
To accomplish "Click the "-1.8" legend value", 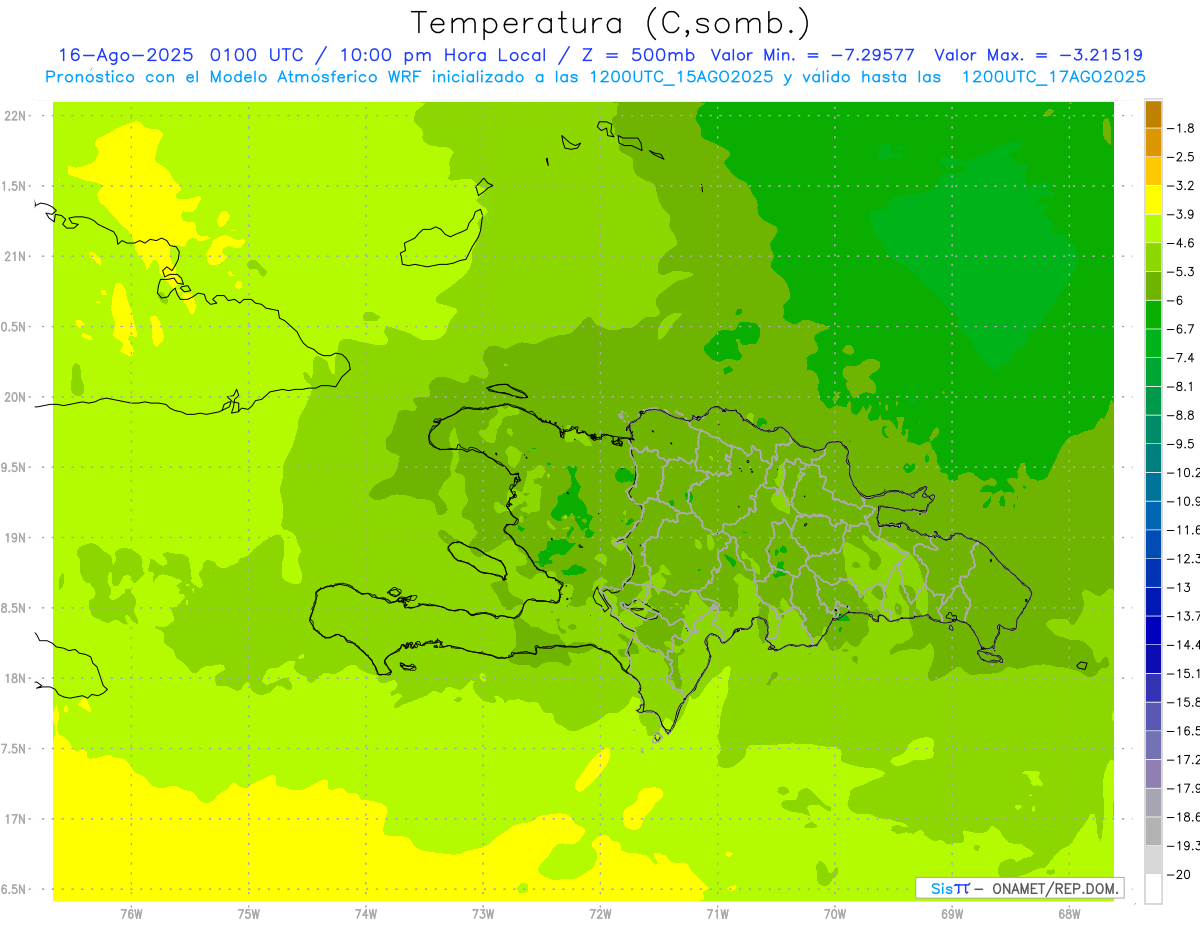I will pos(1181,128).
